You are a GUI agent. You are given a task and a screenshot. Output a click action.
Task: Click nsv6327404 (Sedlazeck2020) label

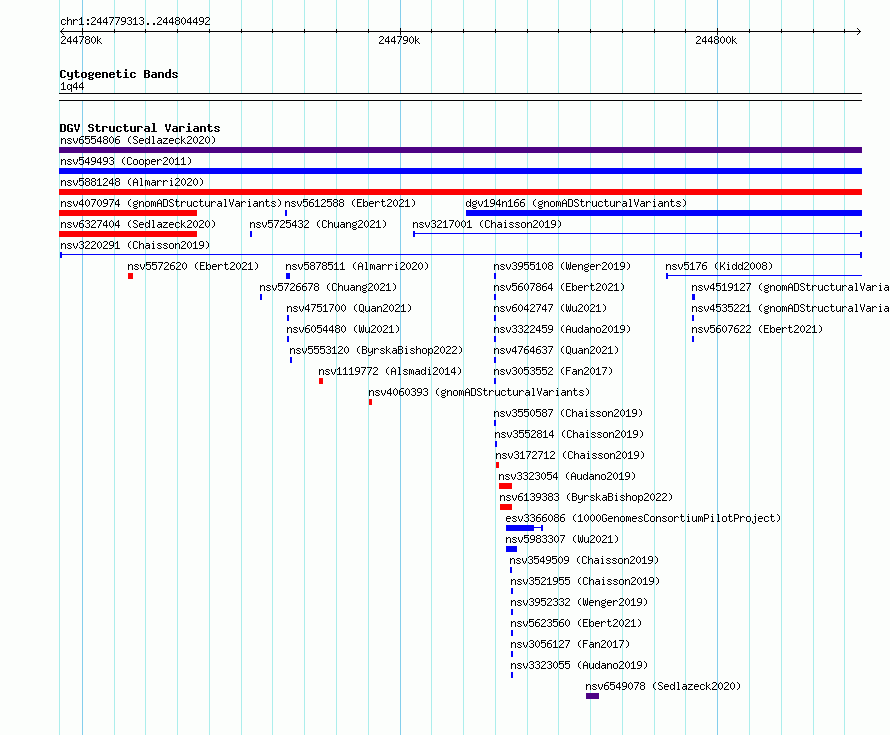[x=138, y=224]
